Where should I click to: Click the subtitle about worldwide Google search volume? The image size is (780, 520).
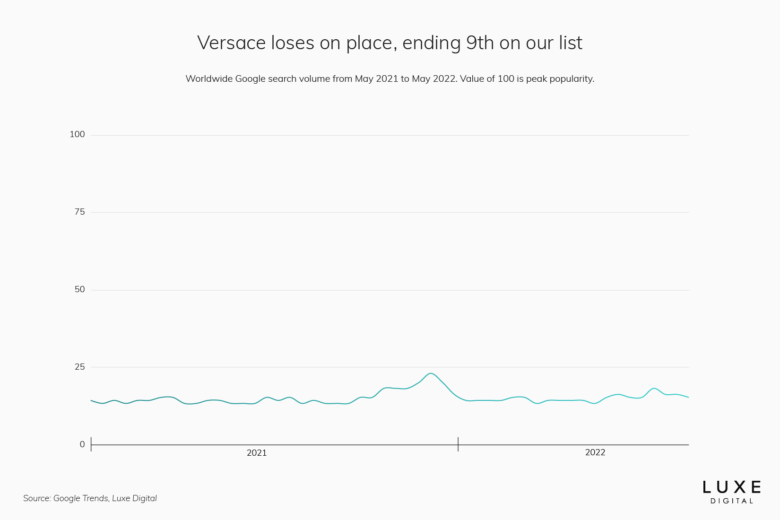pyautogui.click(x=390, y=78)
